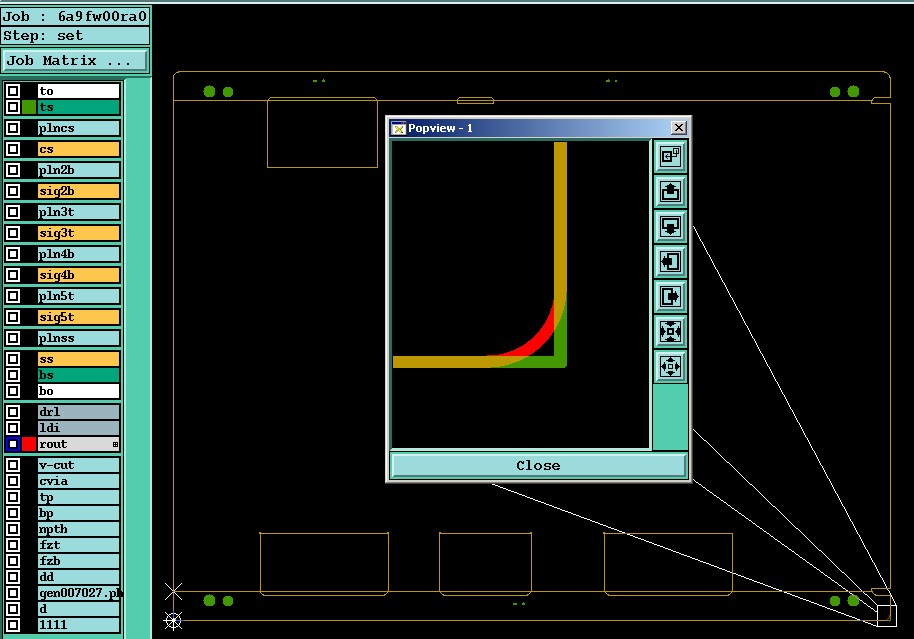Select layer name tp
Image resolution: width=914 pixels, height=639 pixels.
(79, 497)
